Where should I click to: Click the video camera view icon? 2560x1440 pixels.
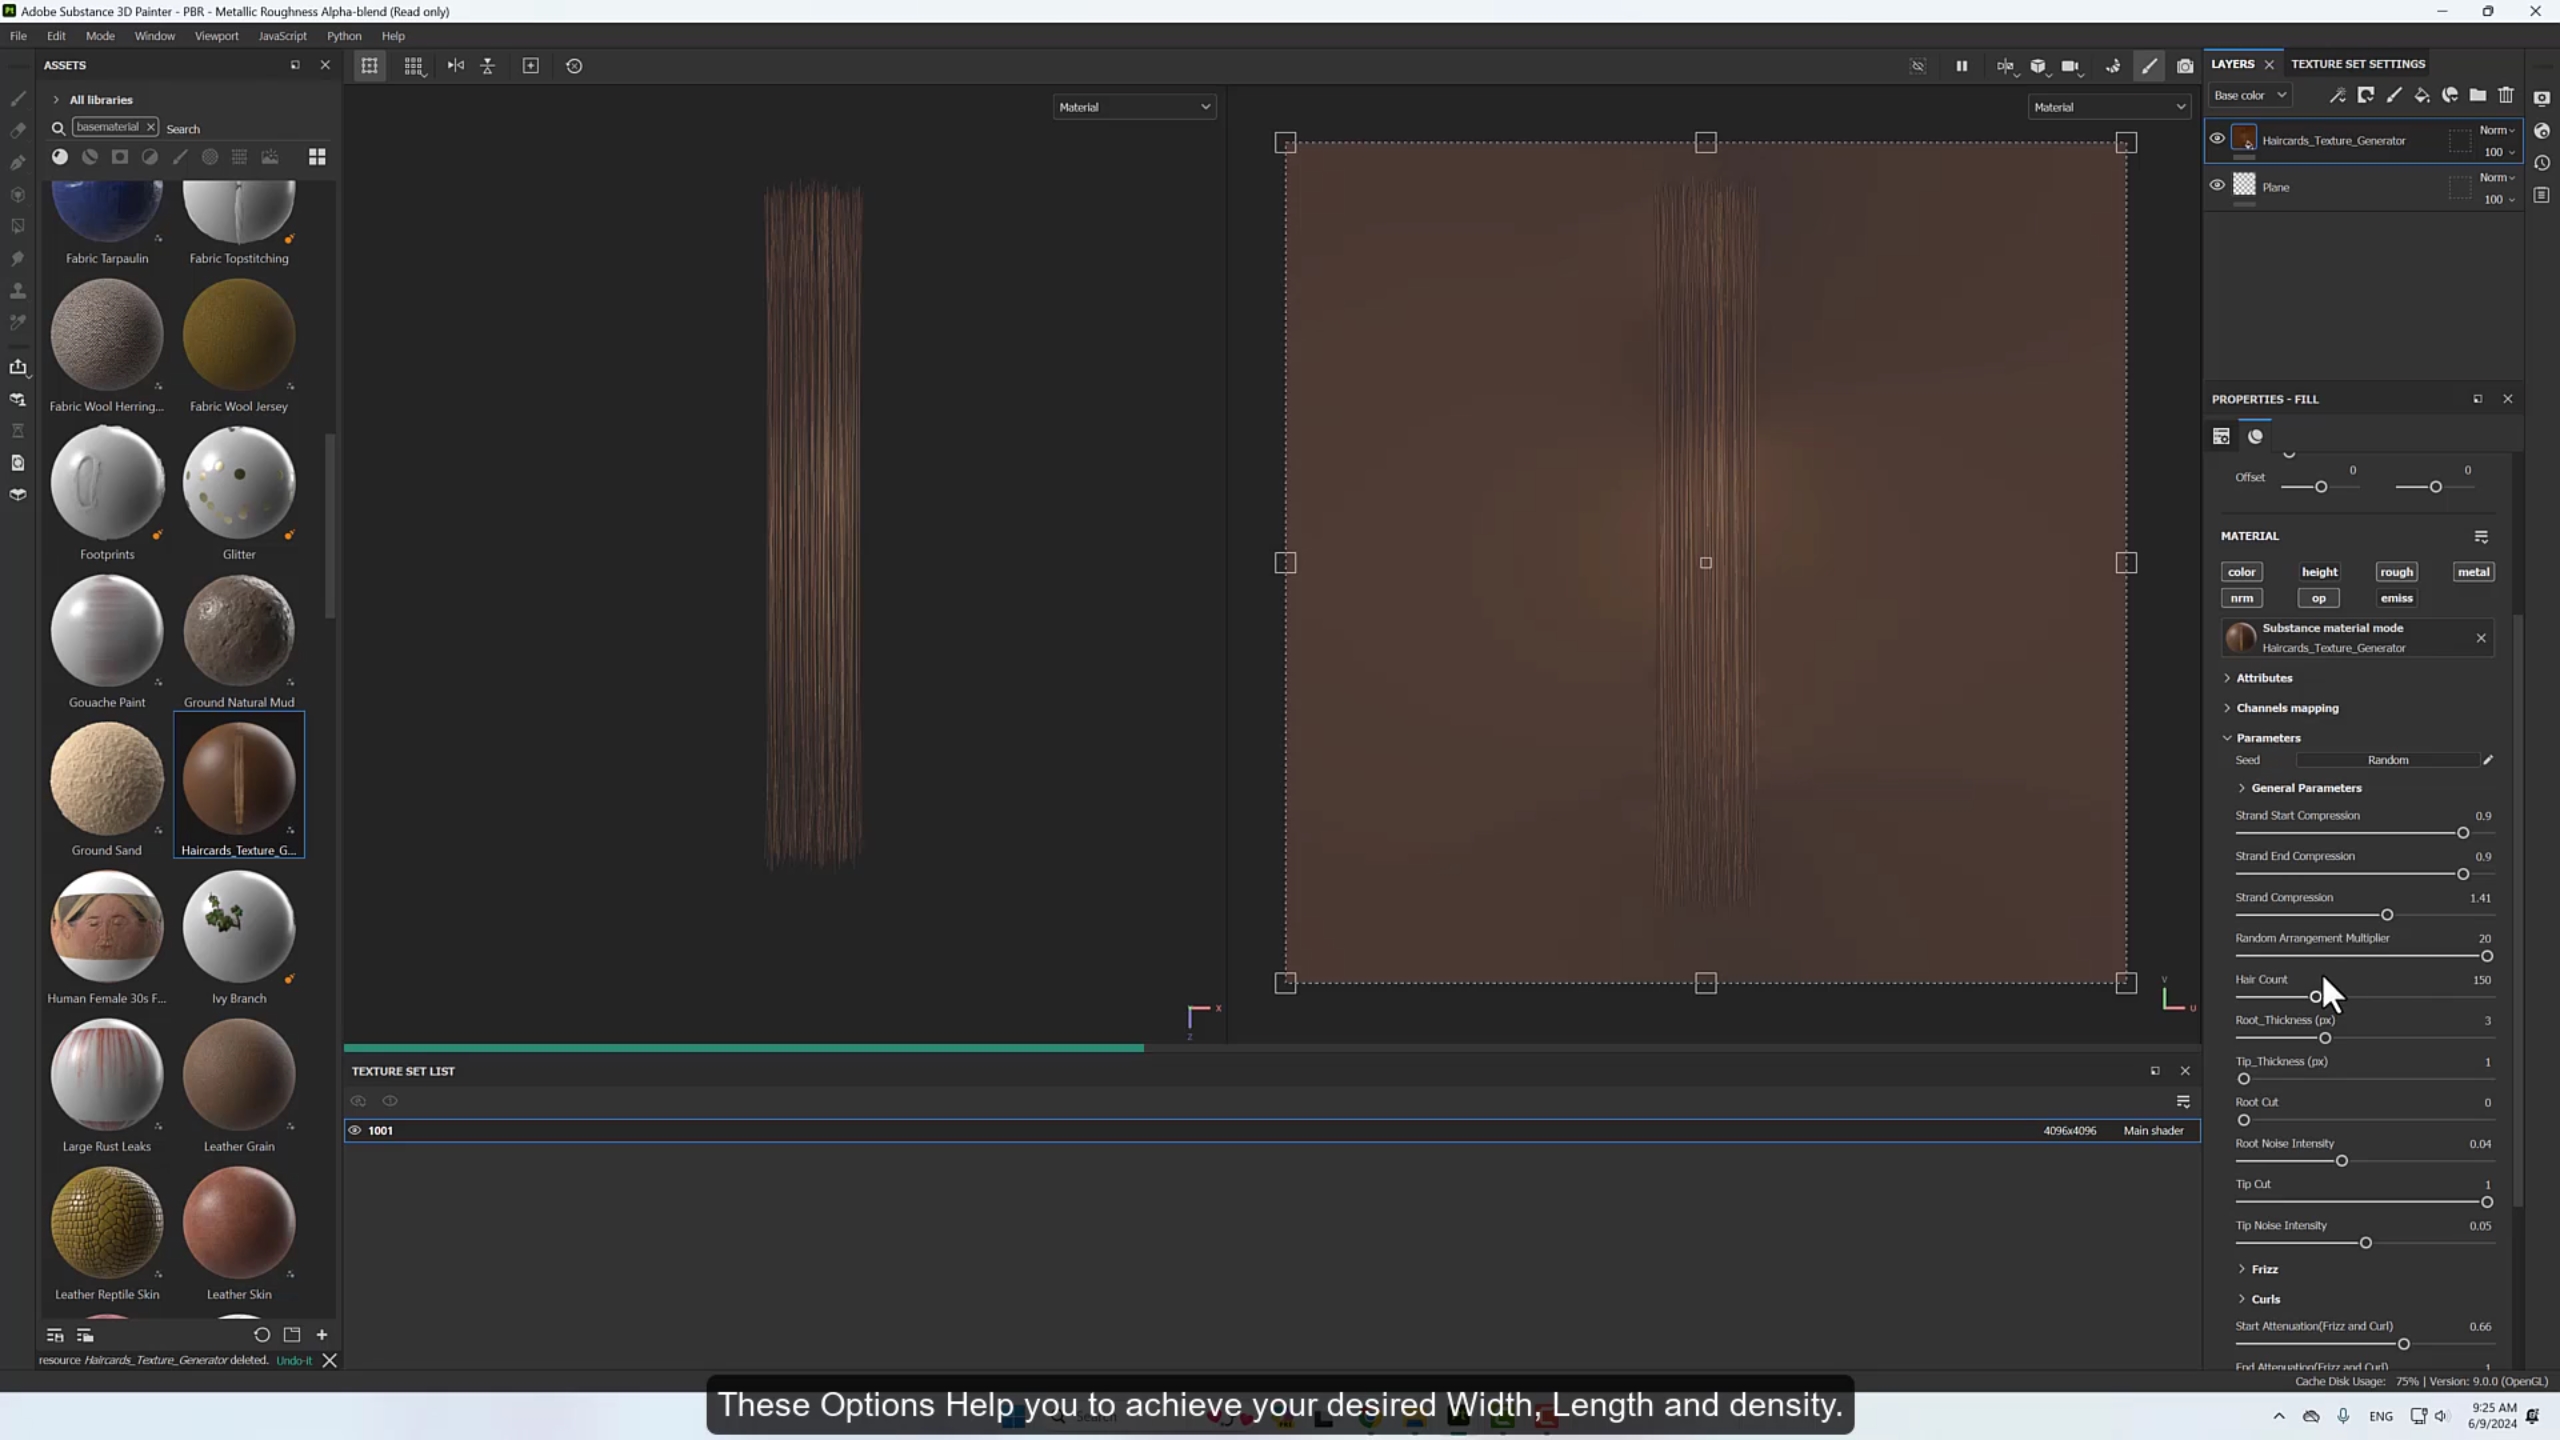(2070, 66)
